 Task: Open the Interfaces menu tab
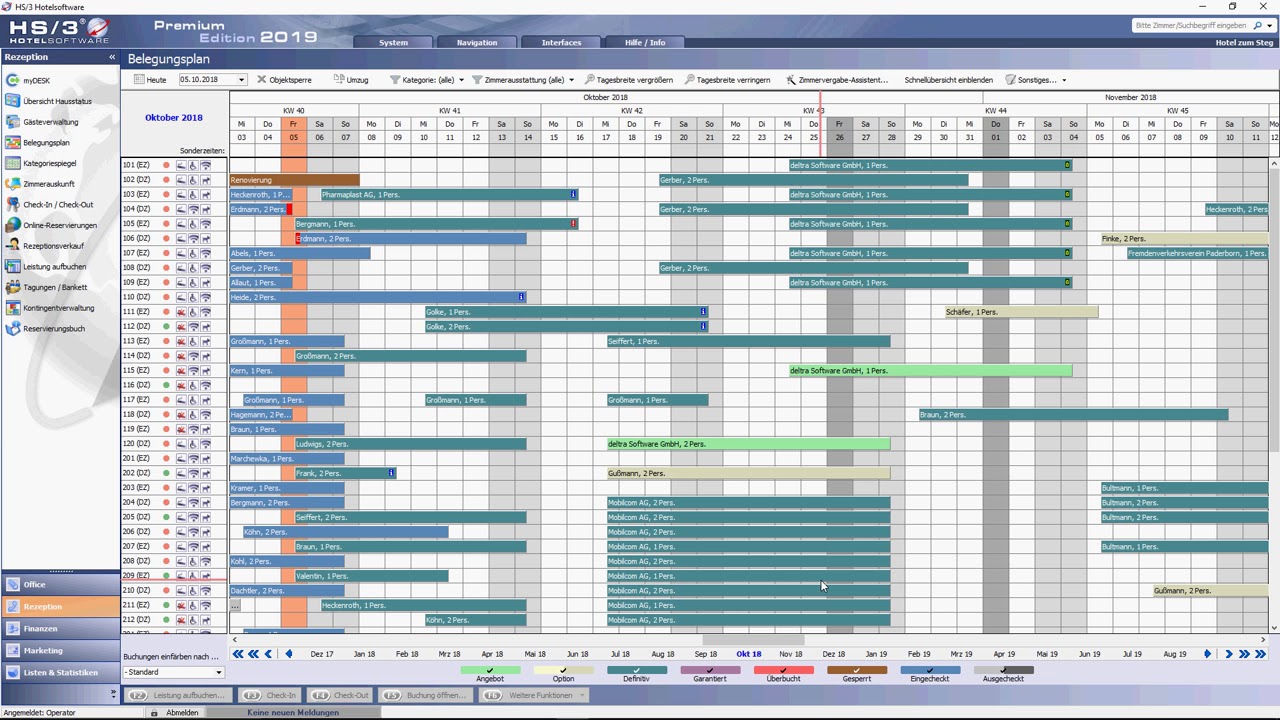[x=561, y=42]
